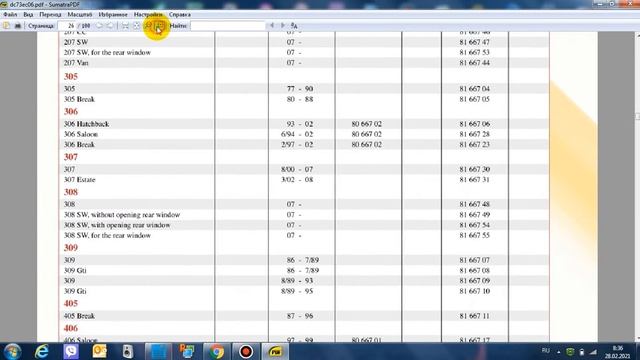Screen dimensions: 640x360
Task: Click '308 SW, without opening rear window'
Action: (122, 215)
